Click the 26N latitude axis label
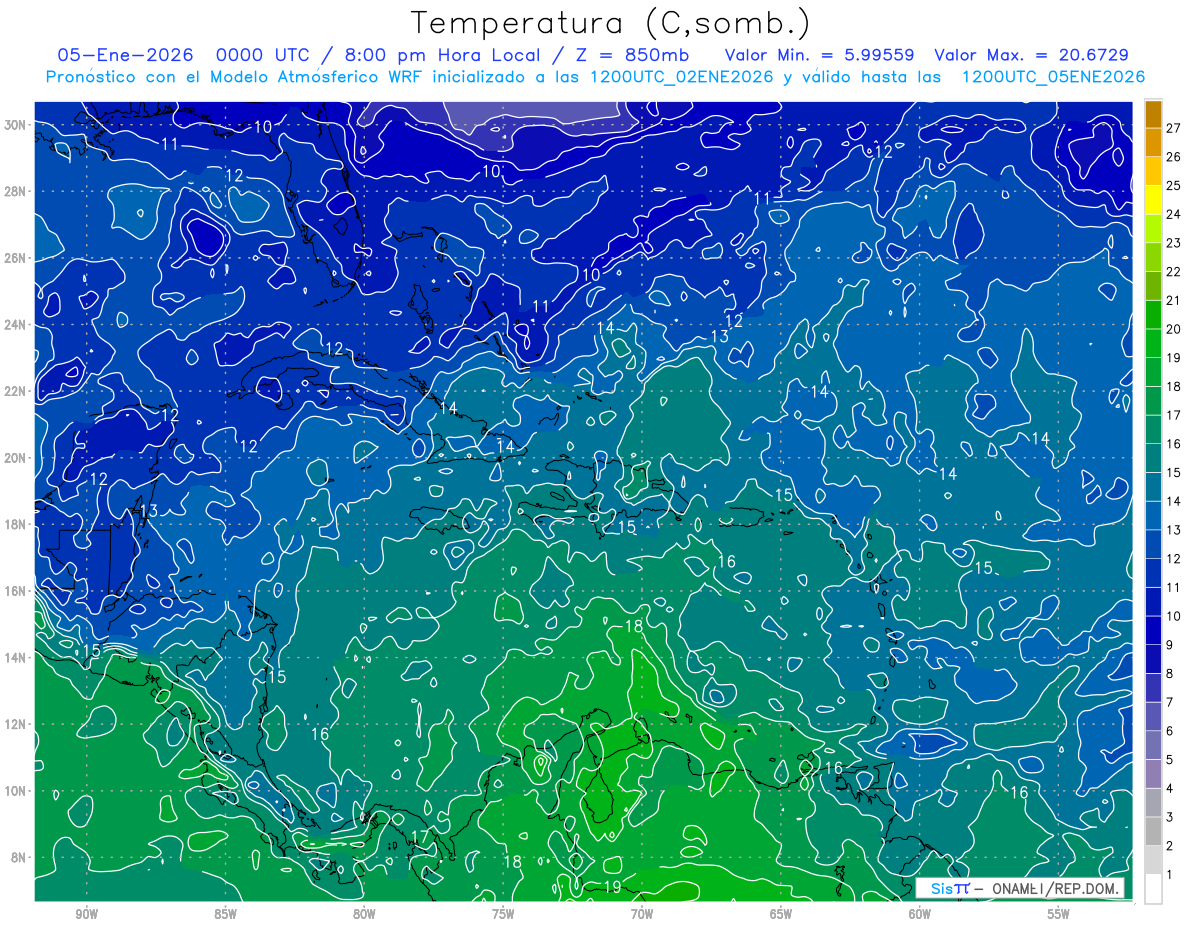The image size is (1200, 927). tap(16, 258)
